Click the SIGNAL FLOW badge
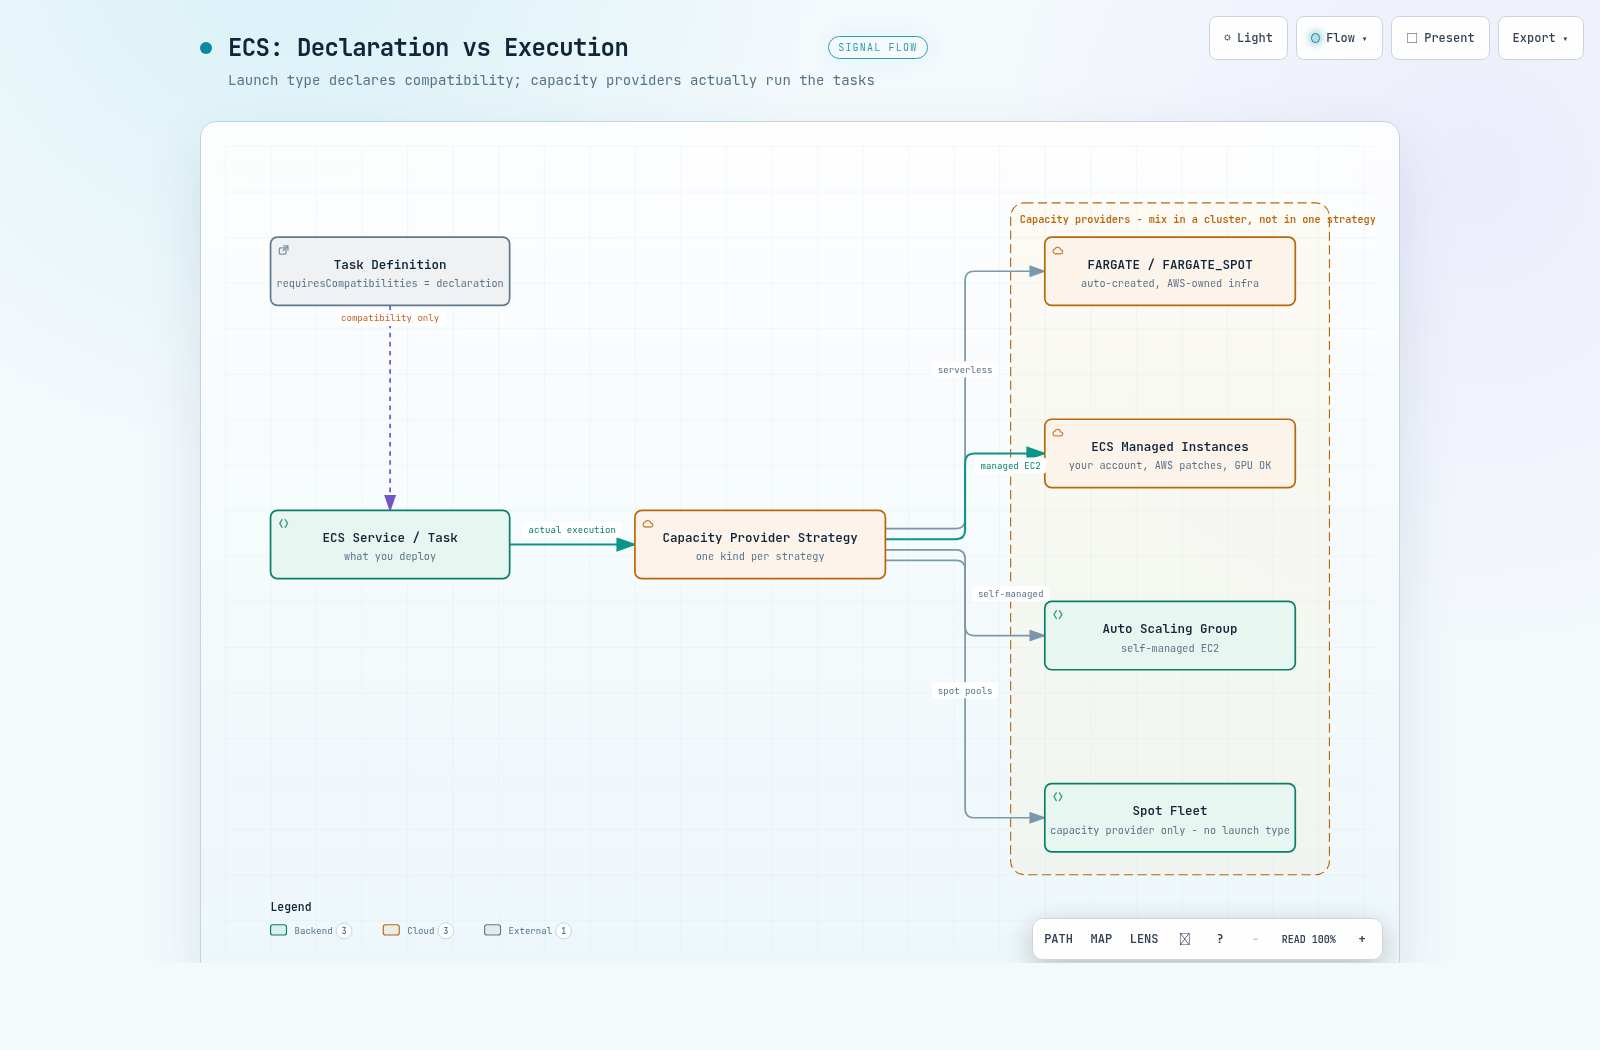This screenshot has width=1600, height=1050. coord(878,47)
